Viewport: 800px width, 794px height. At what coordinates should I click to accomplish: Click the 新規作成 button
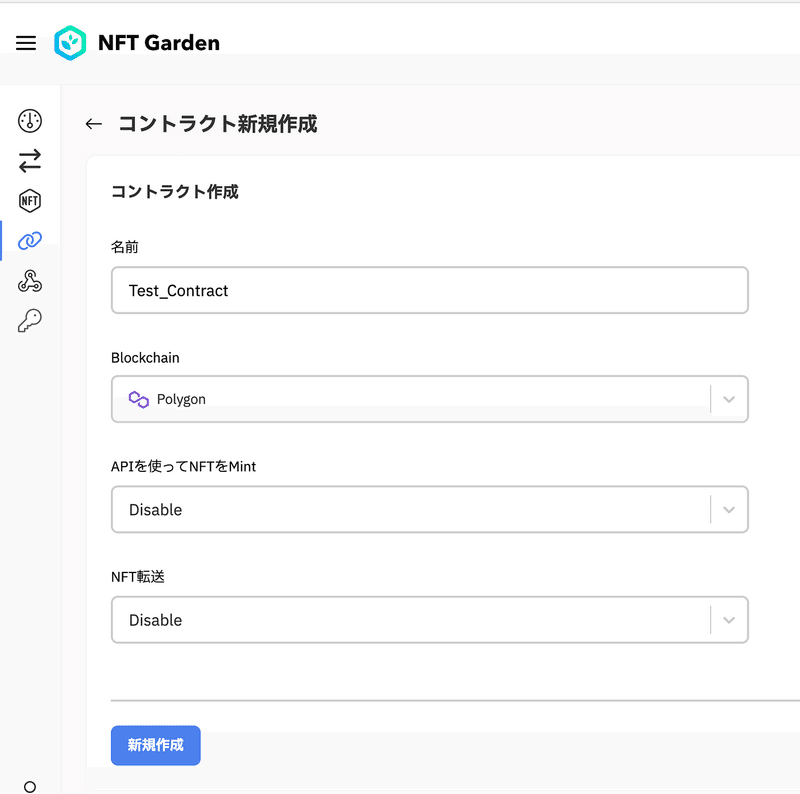156,745
